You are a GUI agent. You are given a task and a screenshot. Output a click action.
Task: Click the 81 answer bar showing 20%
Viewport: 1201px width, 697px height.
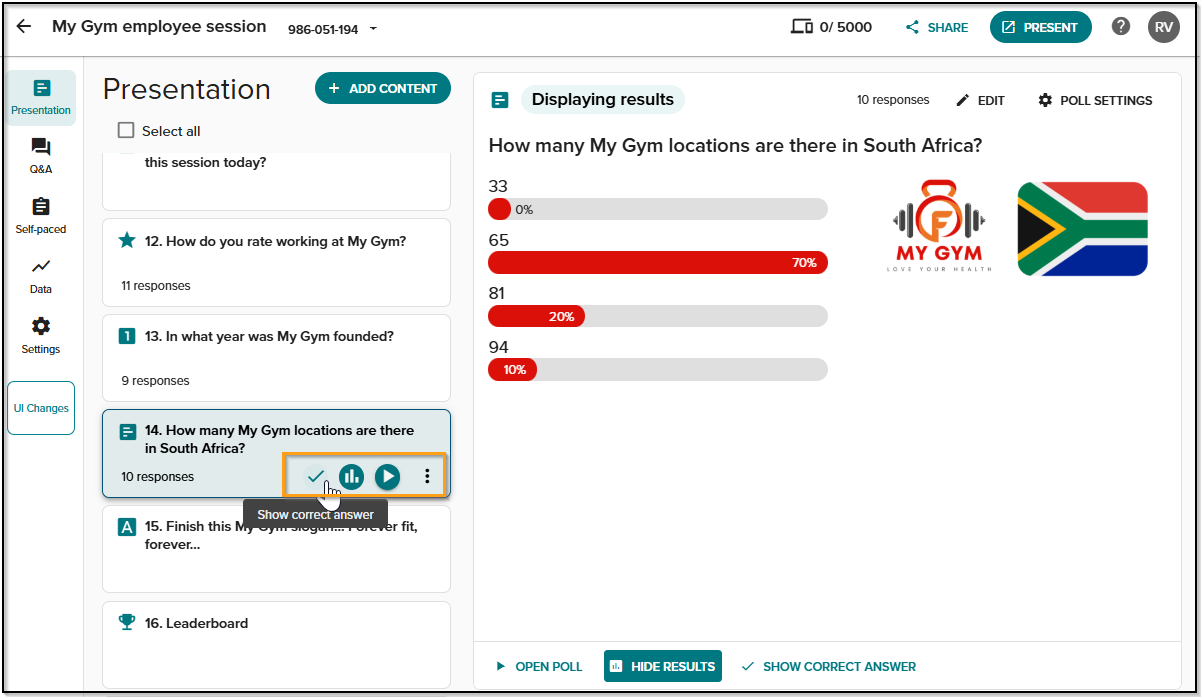658,316
